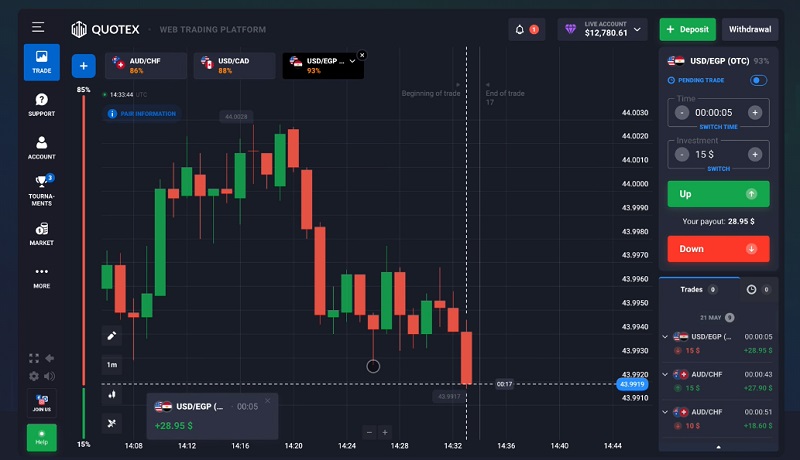Open the Trade section in sidebar
This screenshot has height=460, width=800.
[x=42, y=62]
